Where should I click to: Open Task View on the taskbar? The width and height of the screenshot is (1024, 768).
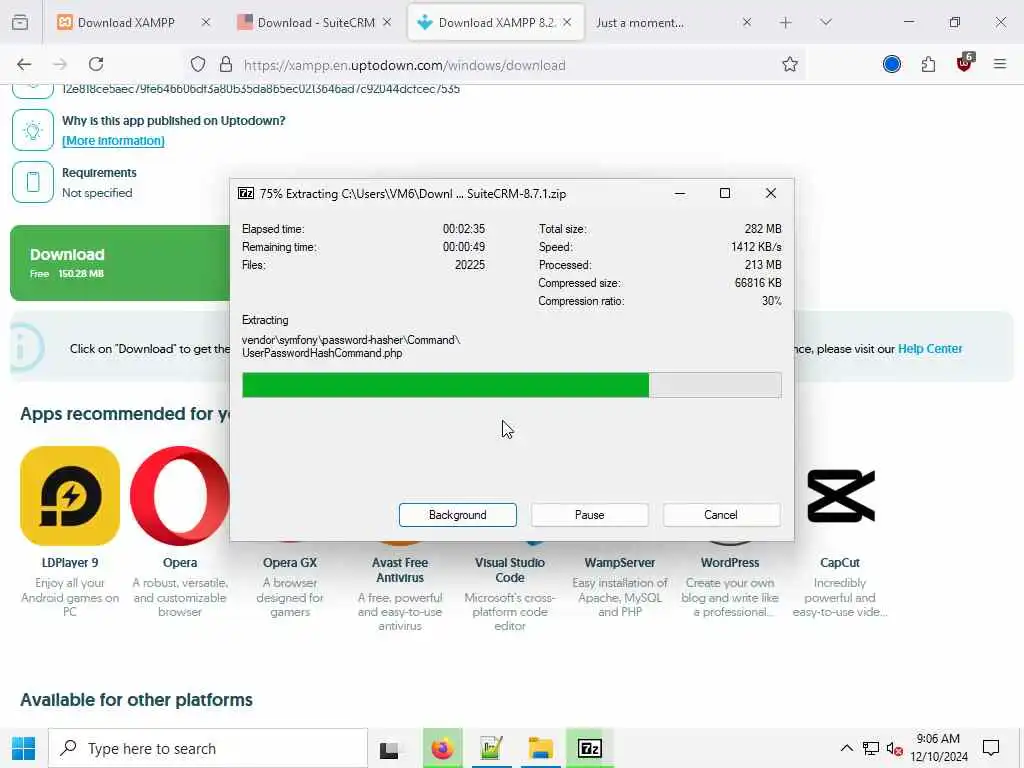coord(389,749)
